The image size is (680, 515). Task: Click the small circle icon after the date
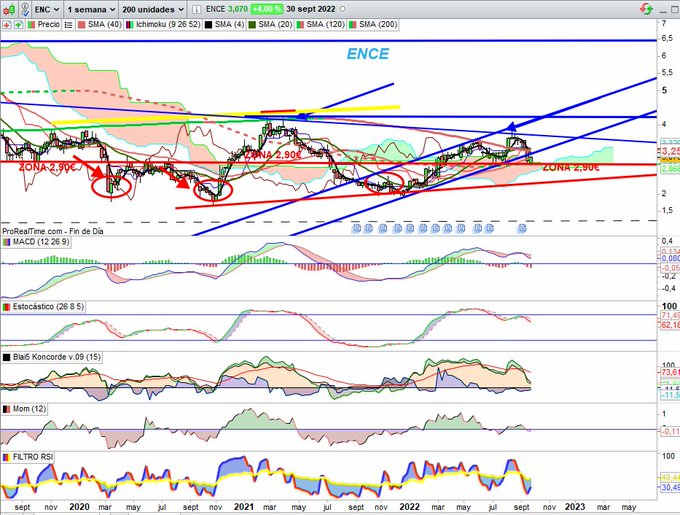pyautogui.click(x=342, y=9)
